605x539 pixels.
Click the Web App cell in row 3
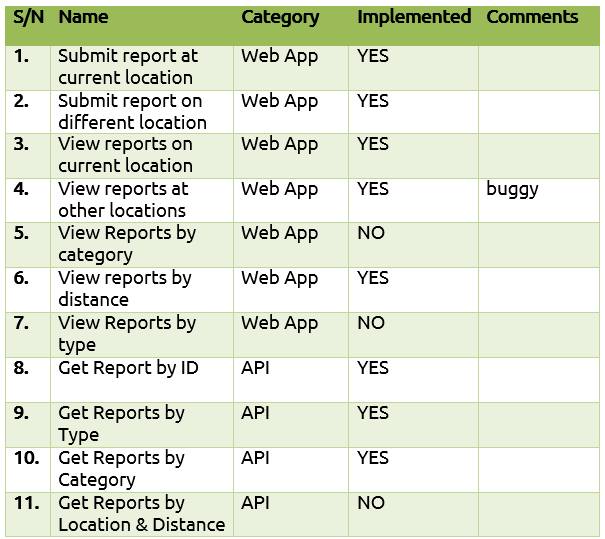pyautogui.click(x=291, y=156)
